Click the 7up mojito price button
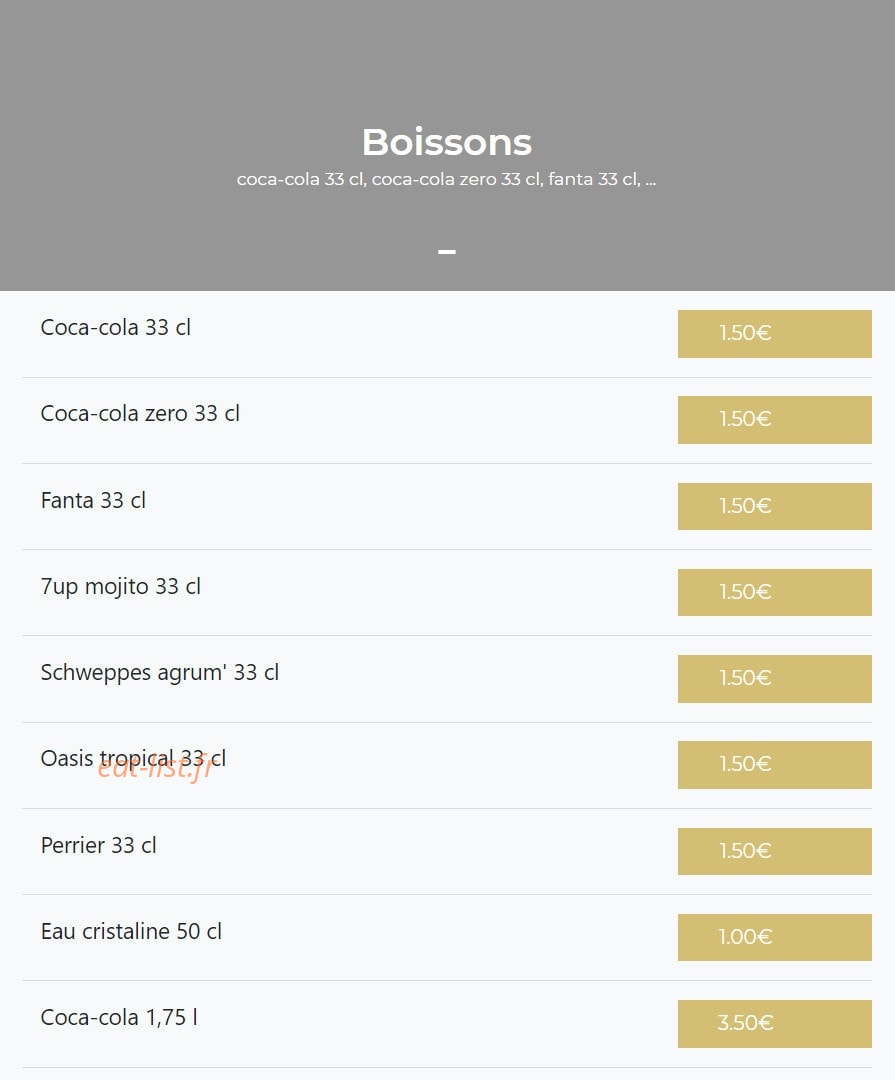The height and width of the screenshot is (1080, 895). click(x=774, y=592)
